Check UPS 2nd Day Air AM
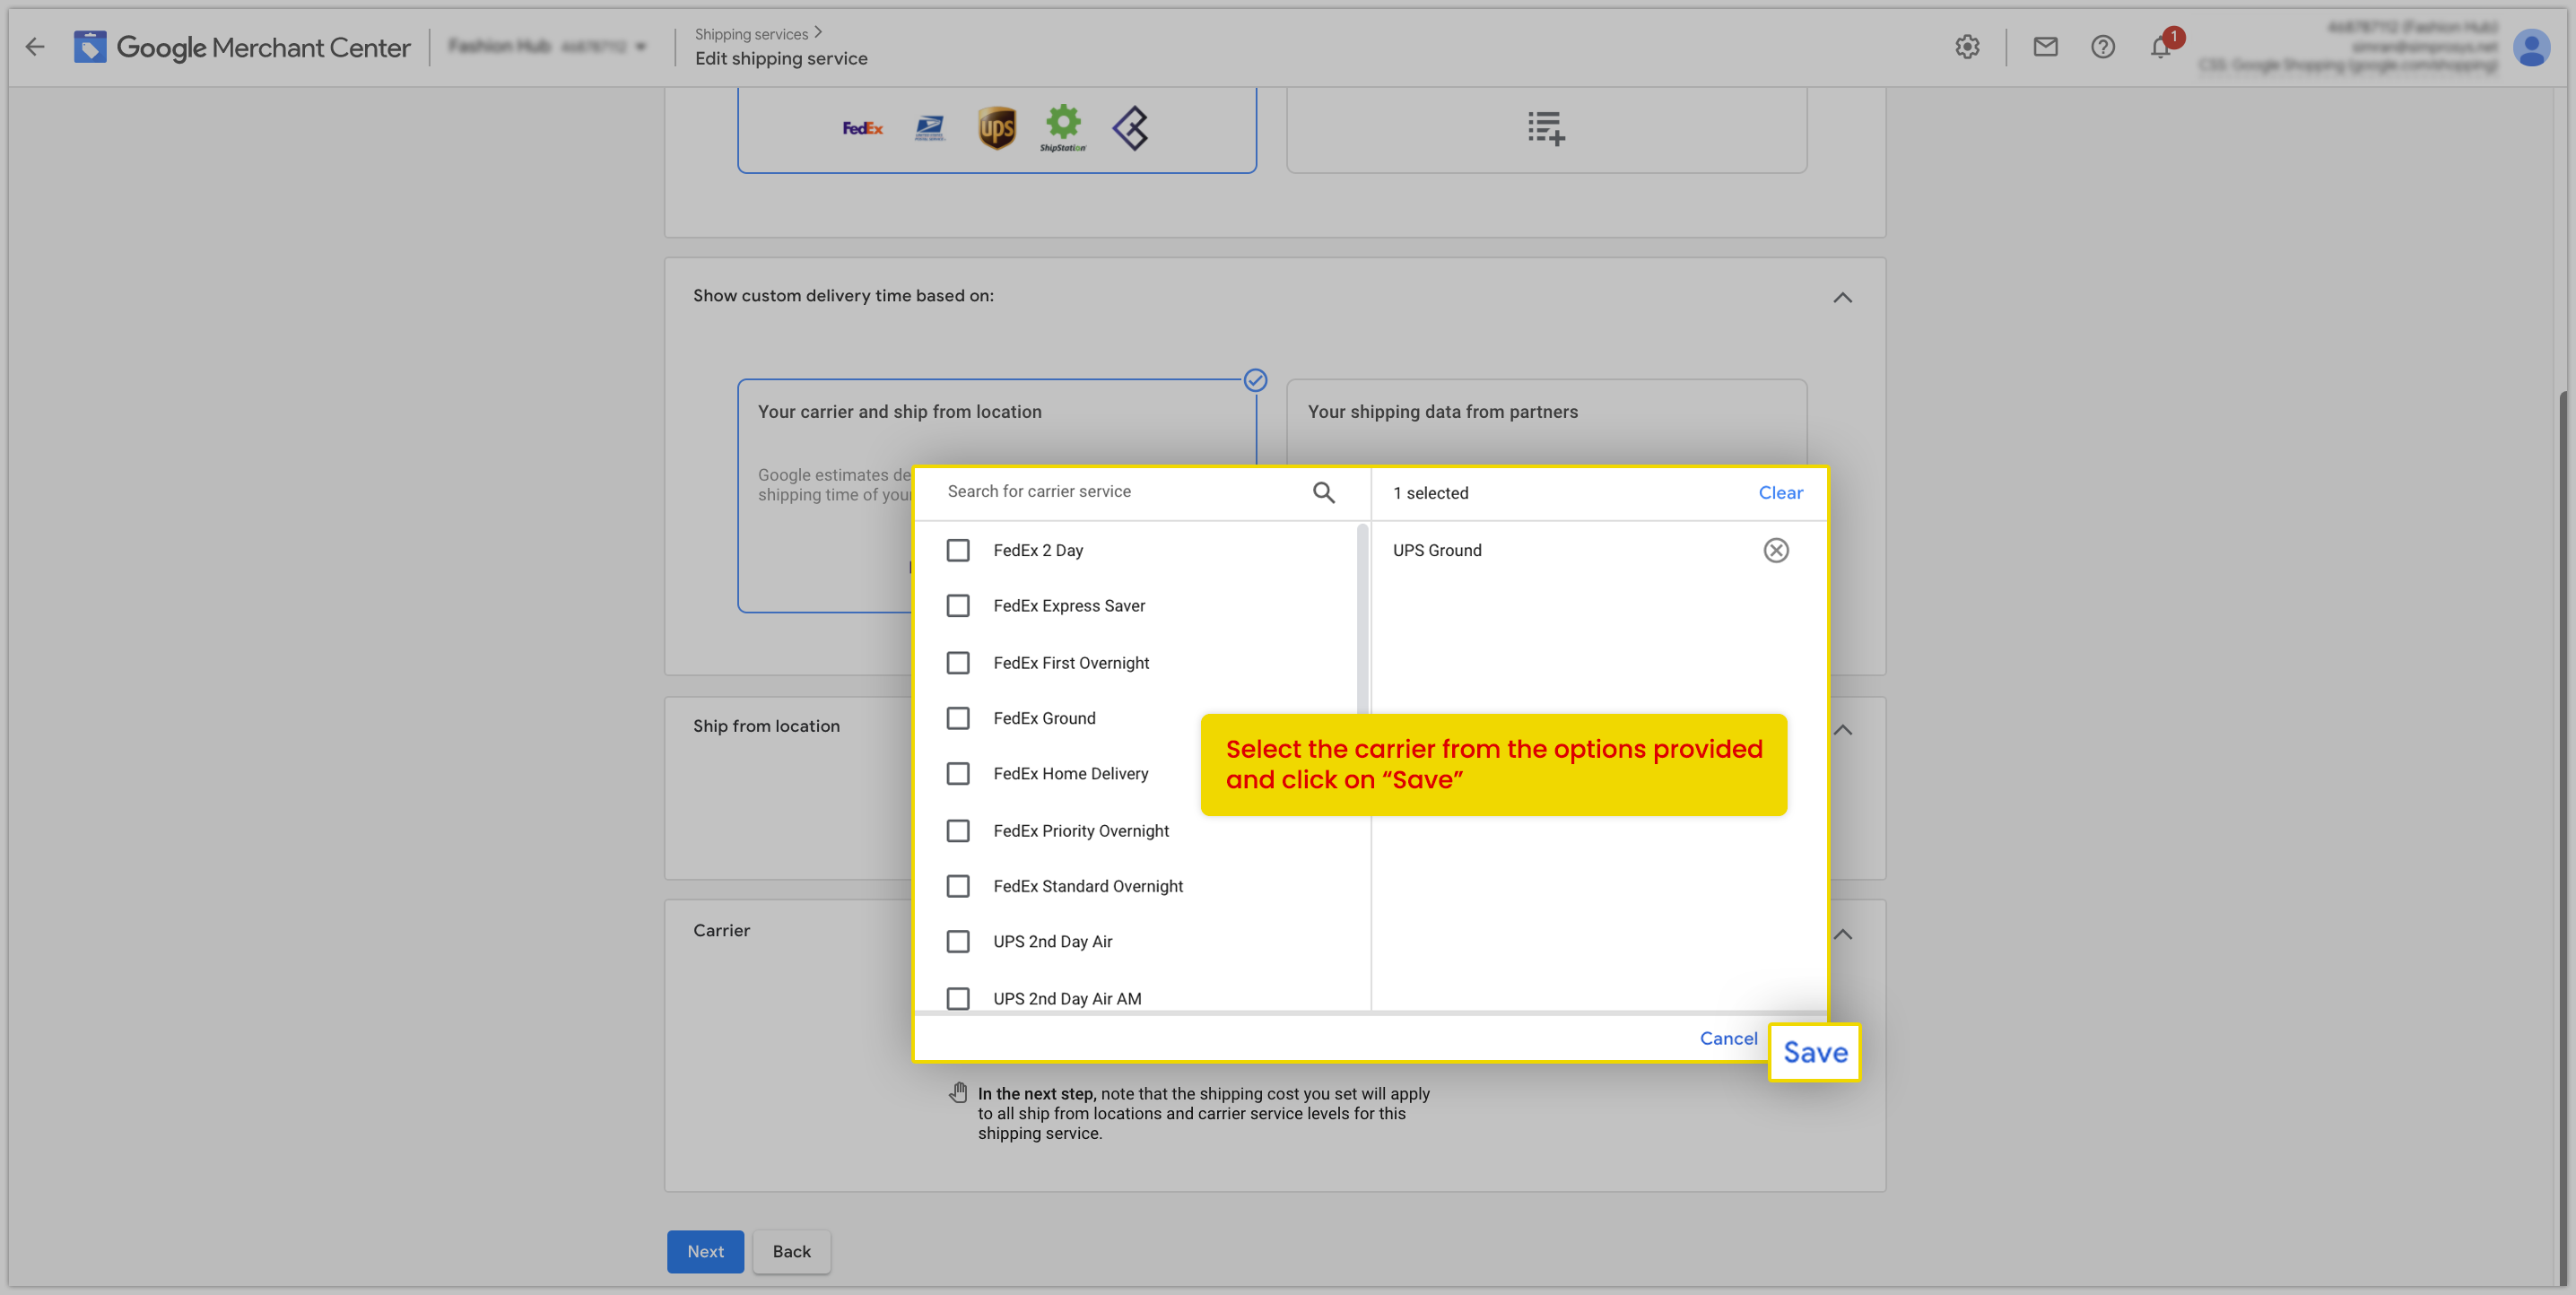Viewport: 2576px width, 1295px height. [958, 998]
